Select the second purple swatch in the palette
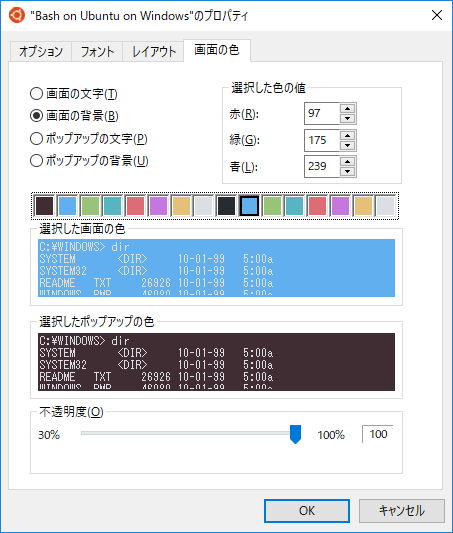Viewport: 453px width, 533px height. coord(340,206)
